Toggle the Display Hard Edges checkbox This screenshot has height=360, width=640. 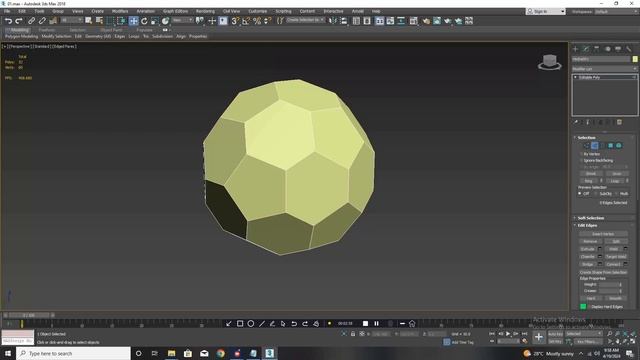pos(589,307)
